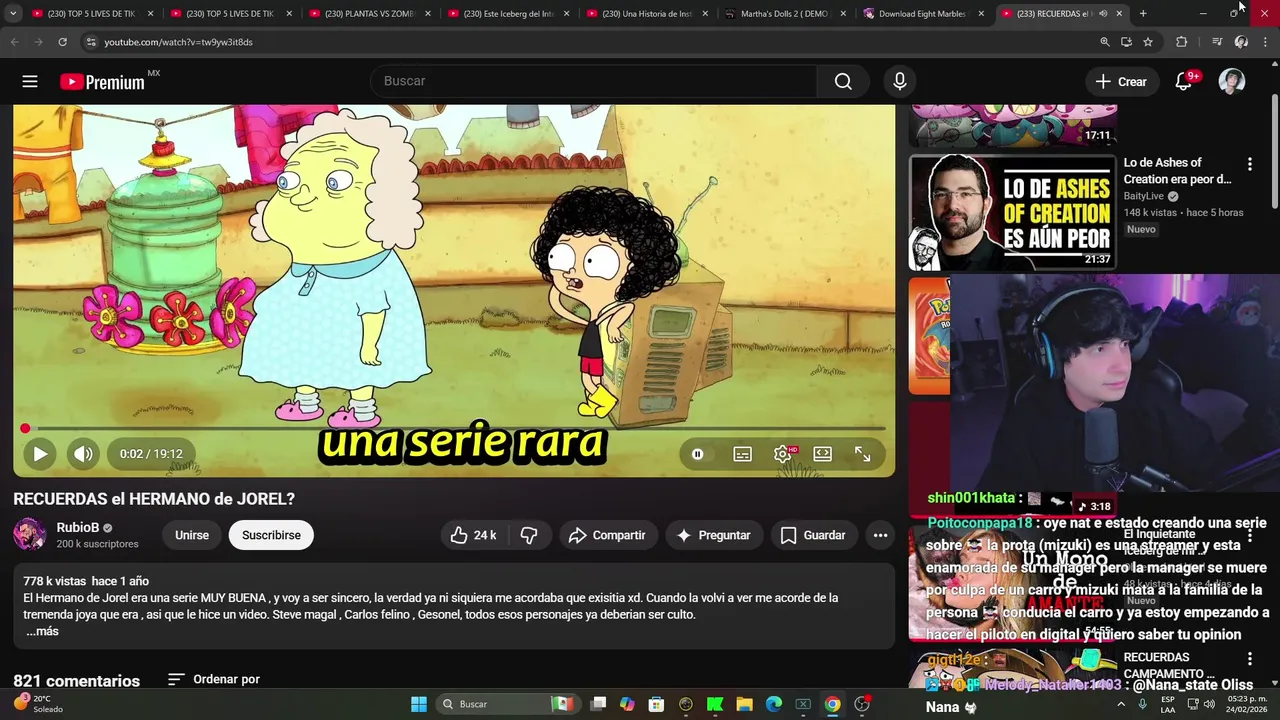
Task: Dislike the video
Action: 529,535
